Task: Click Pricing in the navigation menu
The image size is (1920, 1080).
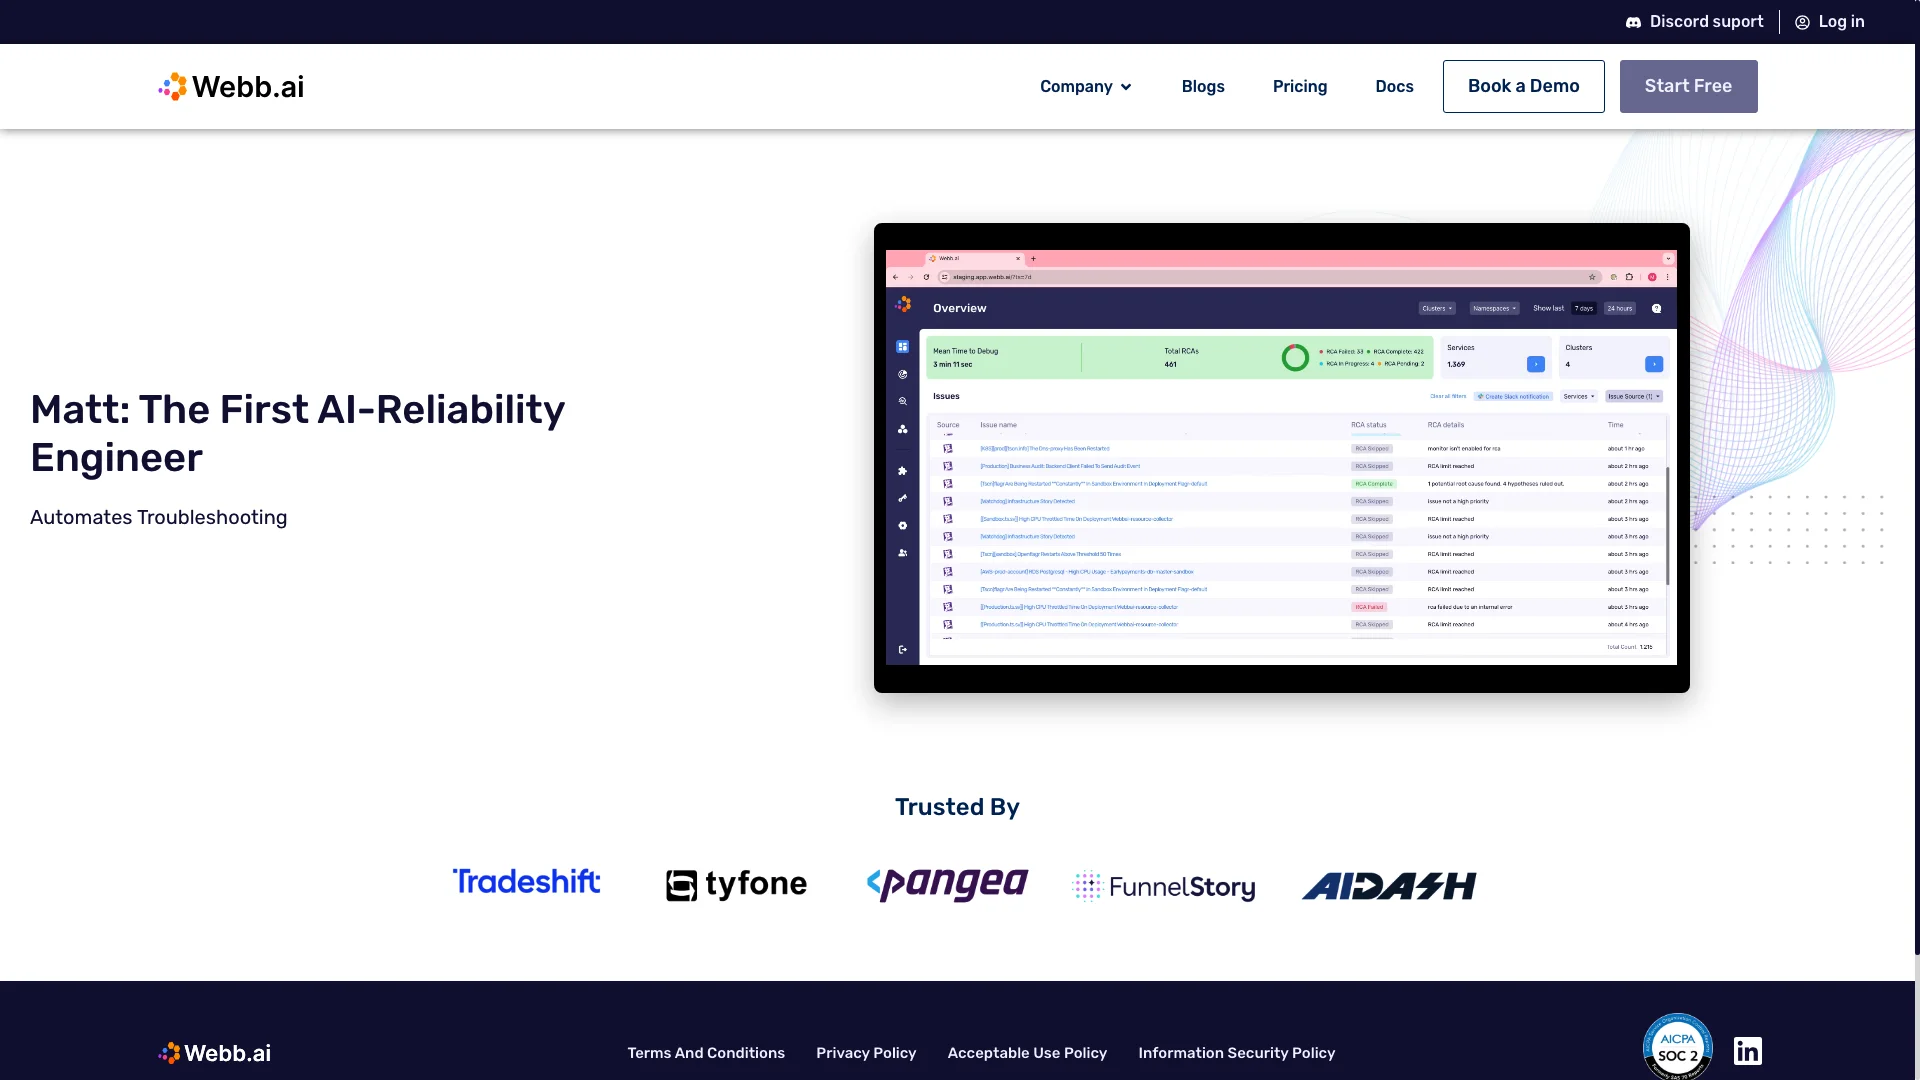Action: 1300,86
